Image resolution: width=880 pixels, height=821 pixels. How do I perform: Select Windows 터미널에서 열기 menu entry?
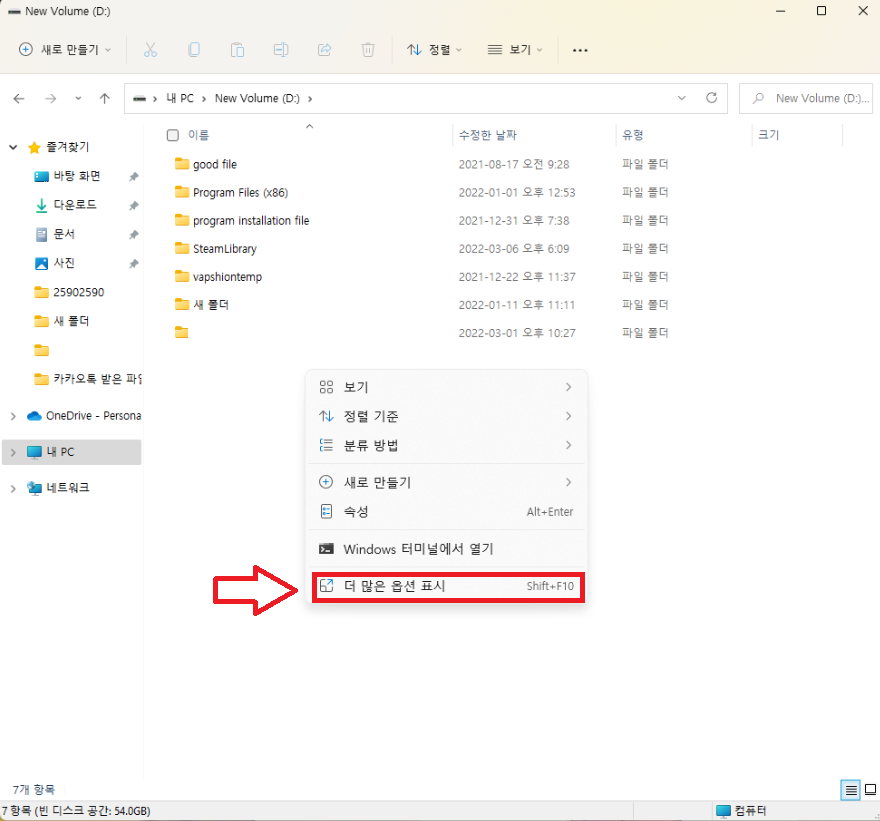click(x=447, y=549)
